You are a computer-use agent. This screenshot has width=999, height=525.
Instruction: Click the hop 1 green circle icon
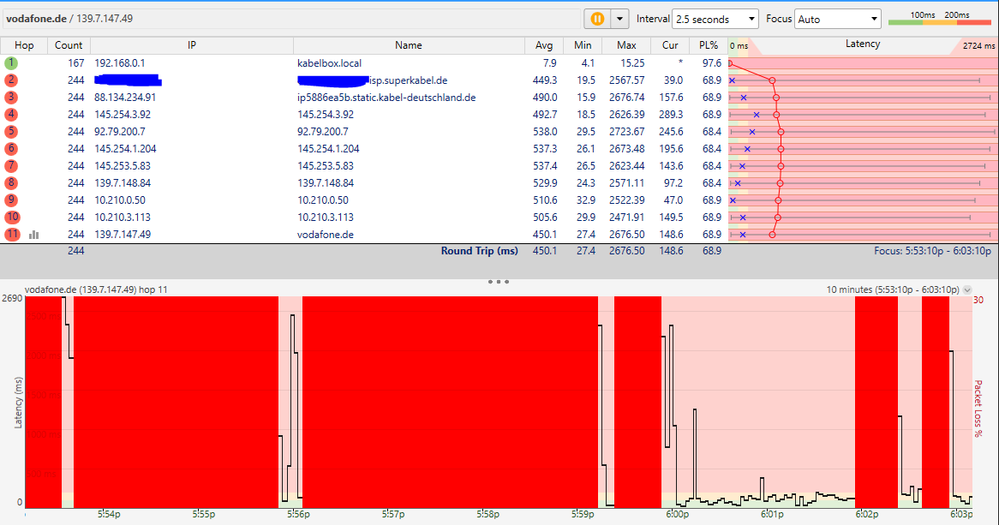pyautogui.click(x=11, y=63)
